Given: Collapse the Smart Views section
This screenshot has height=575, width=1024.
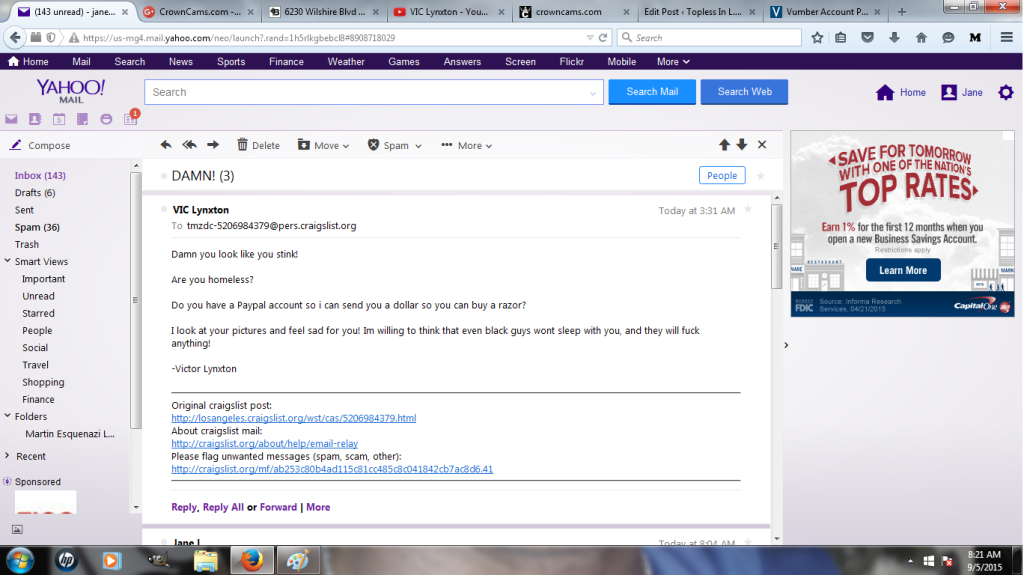Looking at the screenshot, I should pyautogui.click(x=7, y=261).
